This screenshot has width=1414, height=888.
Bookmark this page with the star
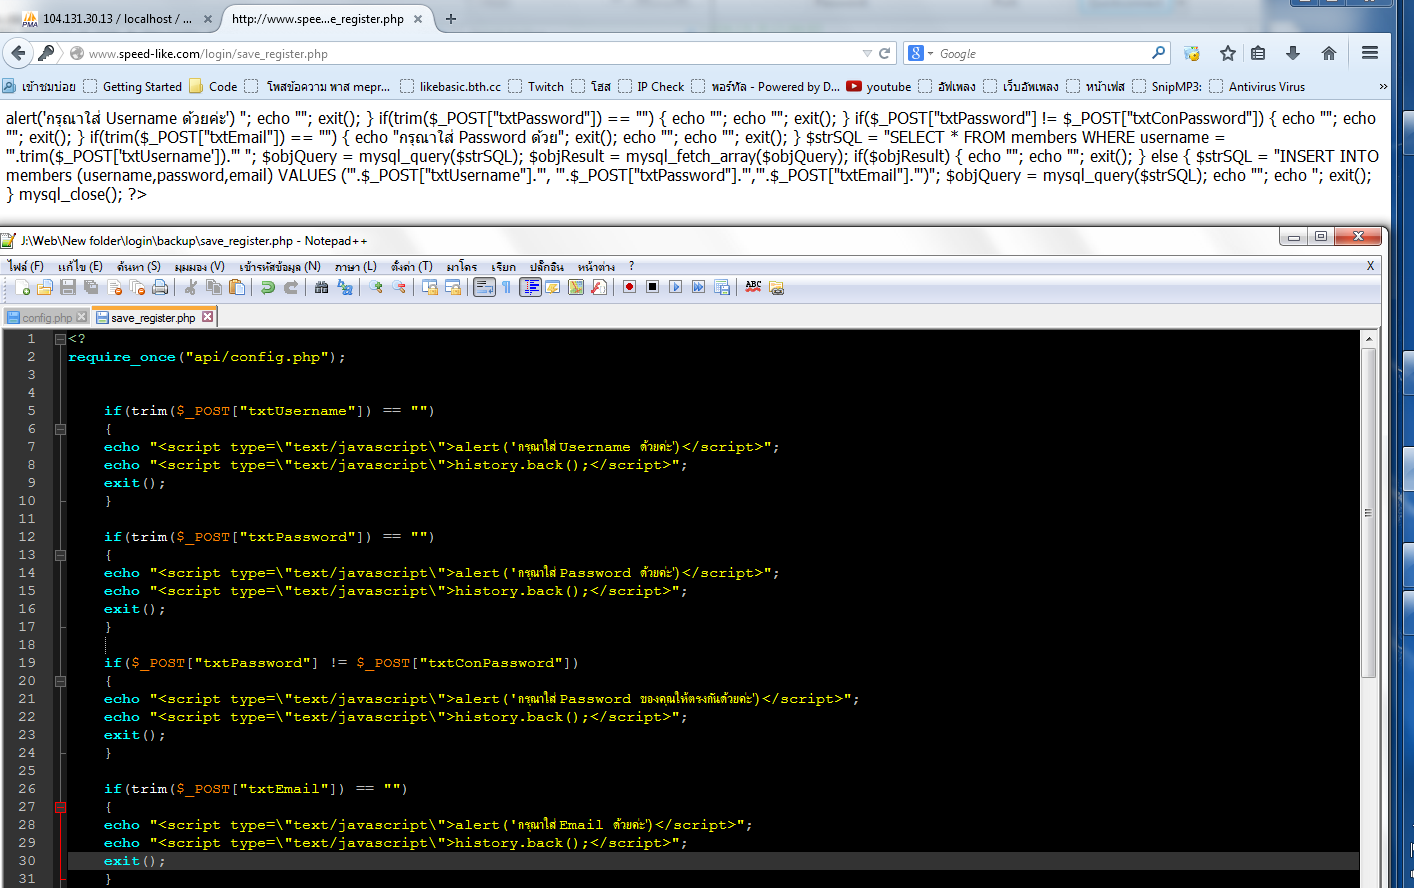[1228, 53]
